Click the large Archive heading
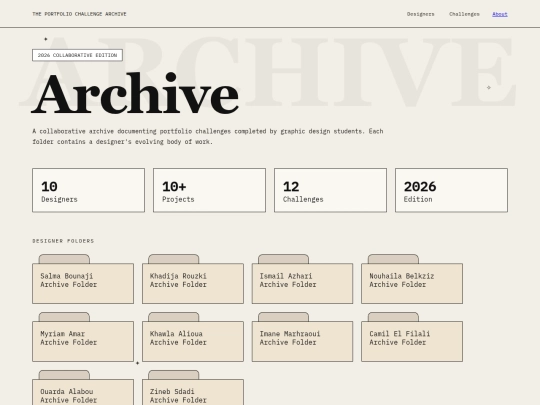This screenshot has height=405, width=540. coord(135,94)
